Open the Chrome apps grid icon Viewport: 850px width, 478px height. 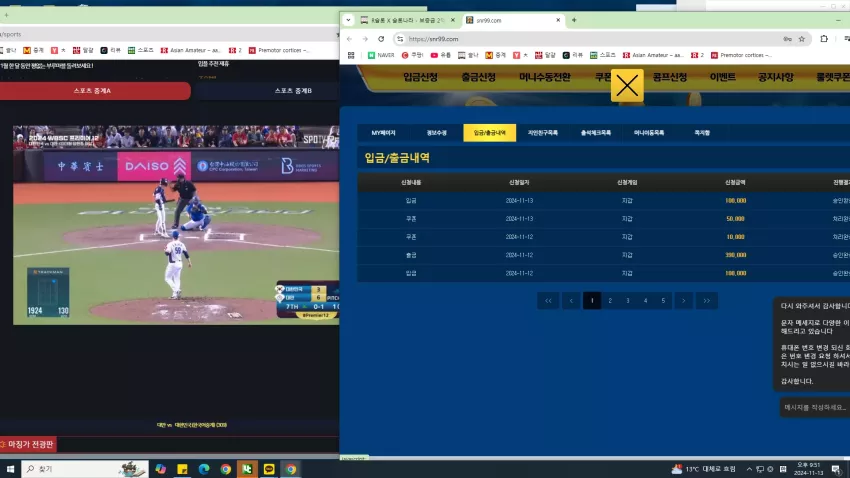tap(351, 55)
